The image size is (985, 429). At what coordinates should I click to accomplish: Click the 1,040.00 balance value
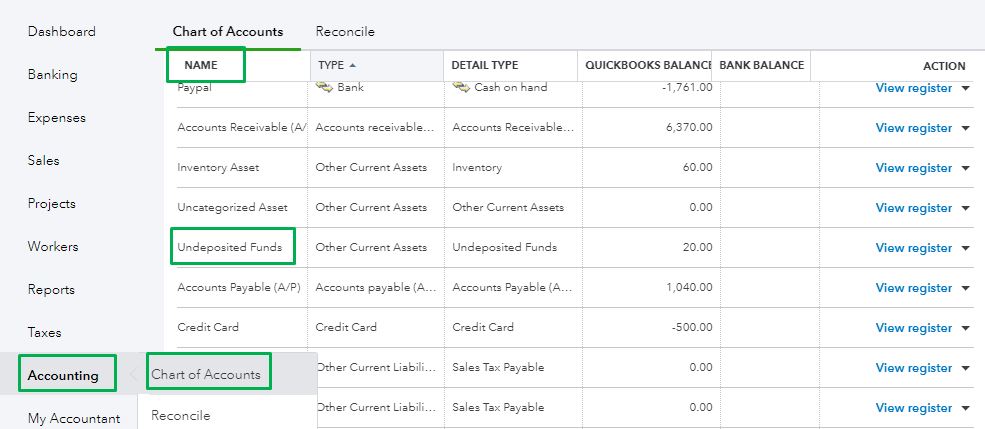[x=689, y=288]
